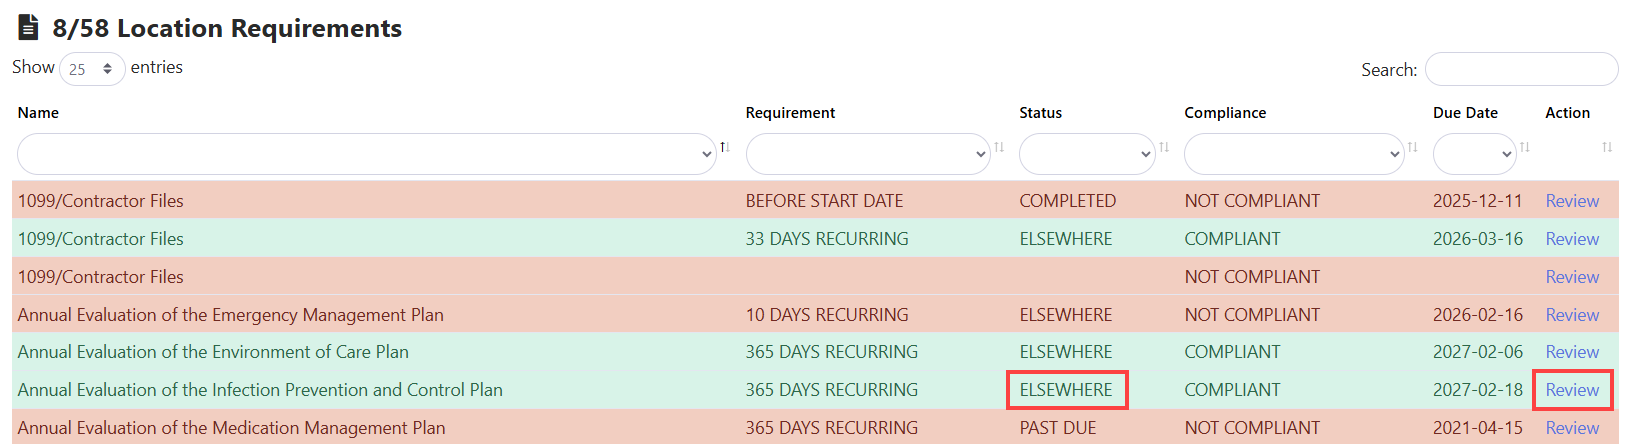The height and width of the screenshot is (444, 1632).
Task: Review the 33 Days Recurring Contractor Files row
Action: click(x=1572, y=239)
